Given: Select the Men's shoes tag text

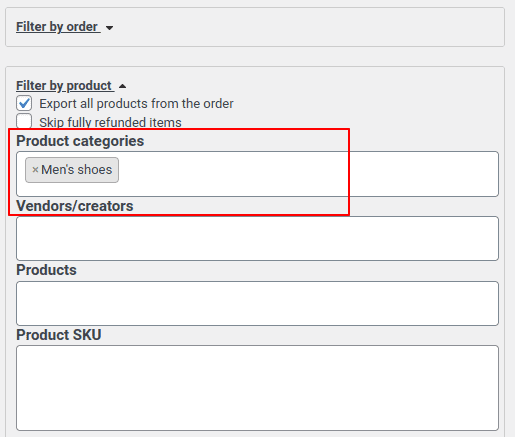Looking at the screenshot, I should (77, 170).
